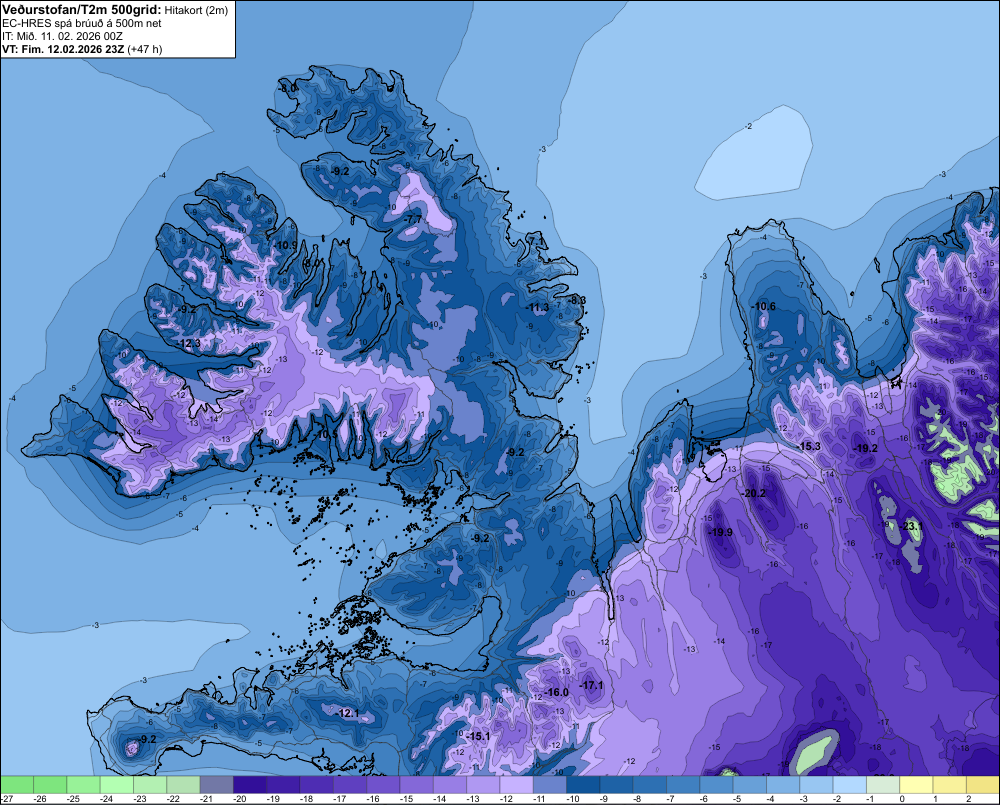
Task: Click the bold "-12.3" temperature label
Action: 189,343
